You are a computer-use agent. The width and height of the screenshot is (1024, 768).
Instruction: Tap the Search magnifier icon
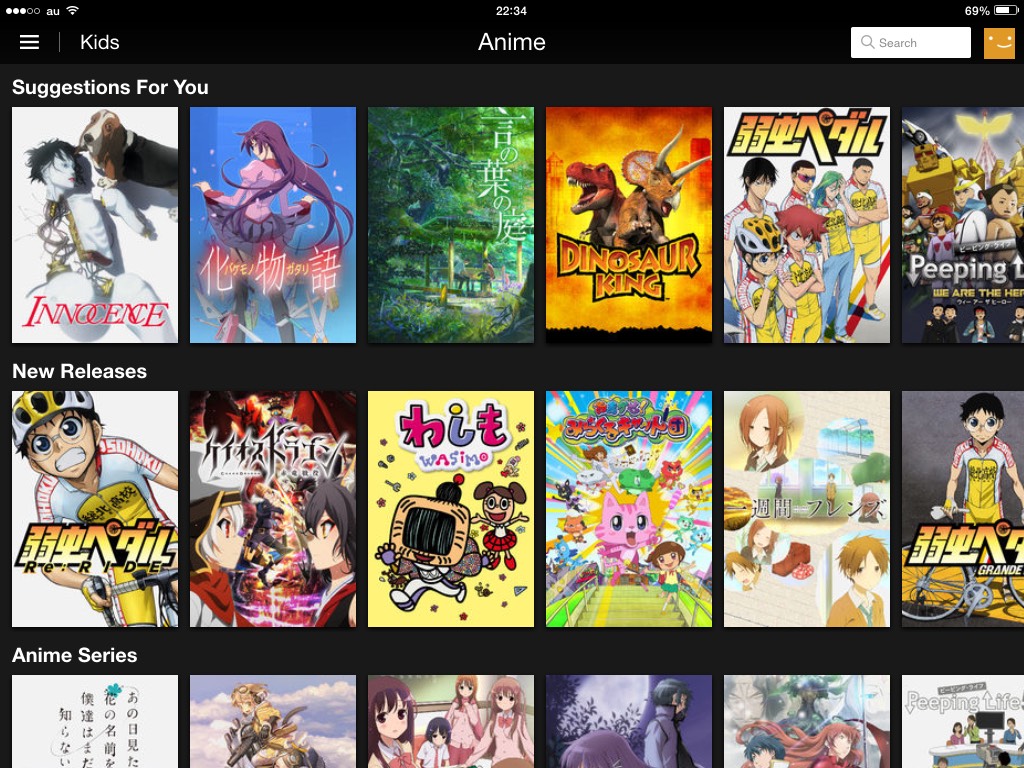(867, 42)
